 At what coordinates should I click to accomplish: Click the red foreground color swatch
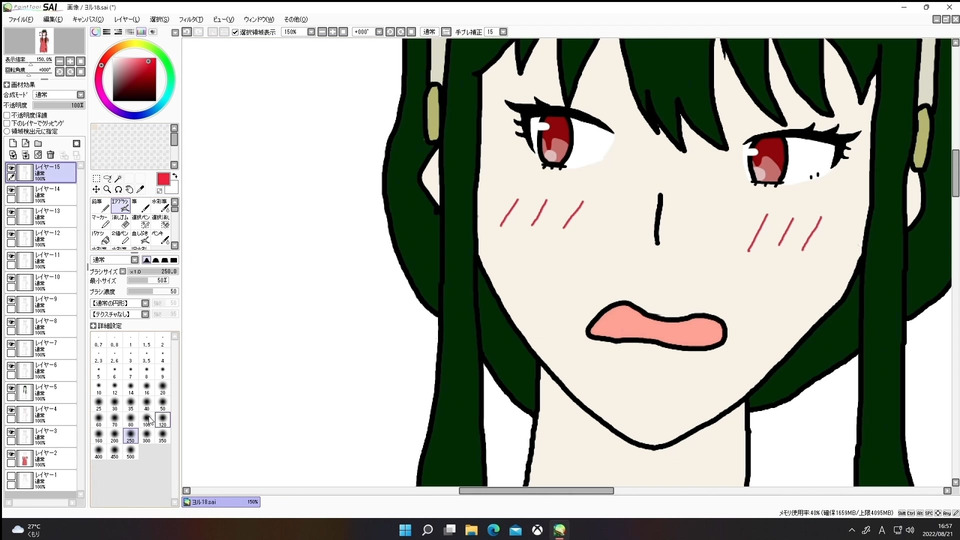tap(163, 179)
